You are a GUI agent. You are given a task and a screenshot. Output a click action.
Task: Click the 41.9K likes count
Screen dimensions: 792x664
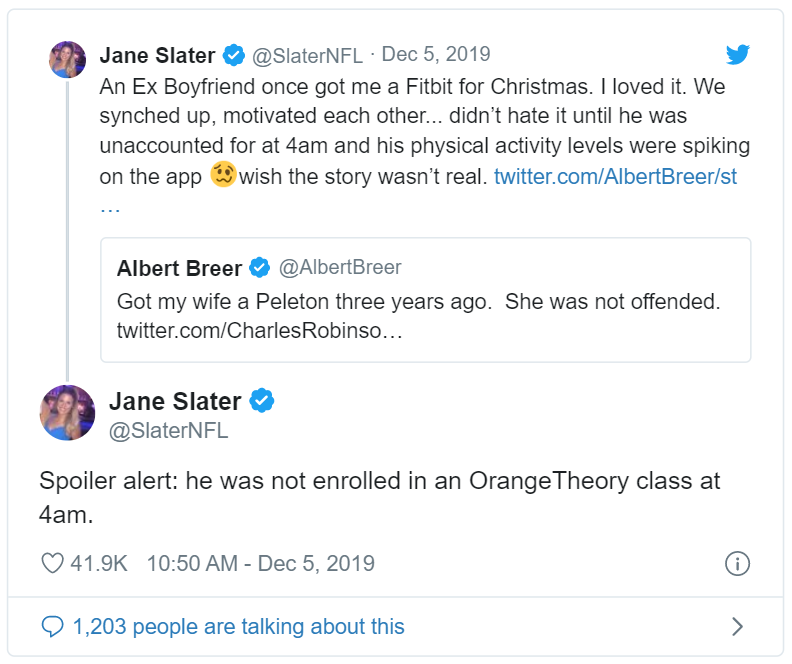[x=99, y=563]
